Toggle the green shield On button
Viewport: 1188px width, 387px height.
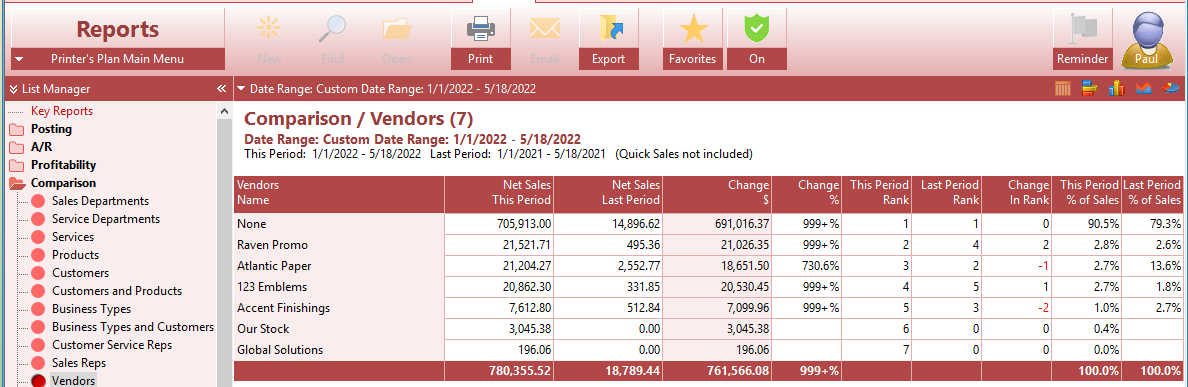[x=756, y=39]
